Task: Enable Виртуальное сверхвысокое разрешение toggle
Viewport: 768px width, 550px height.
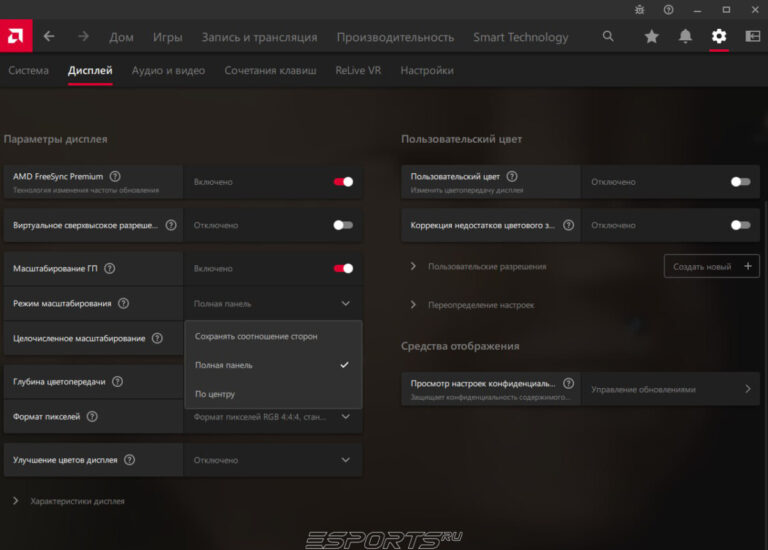Action: pos(343,225)
